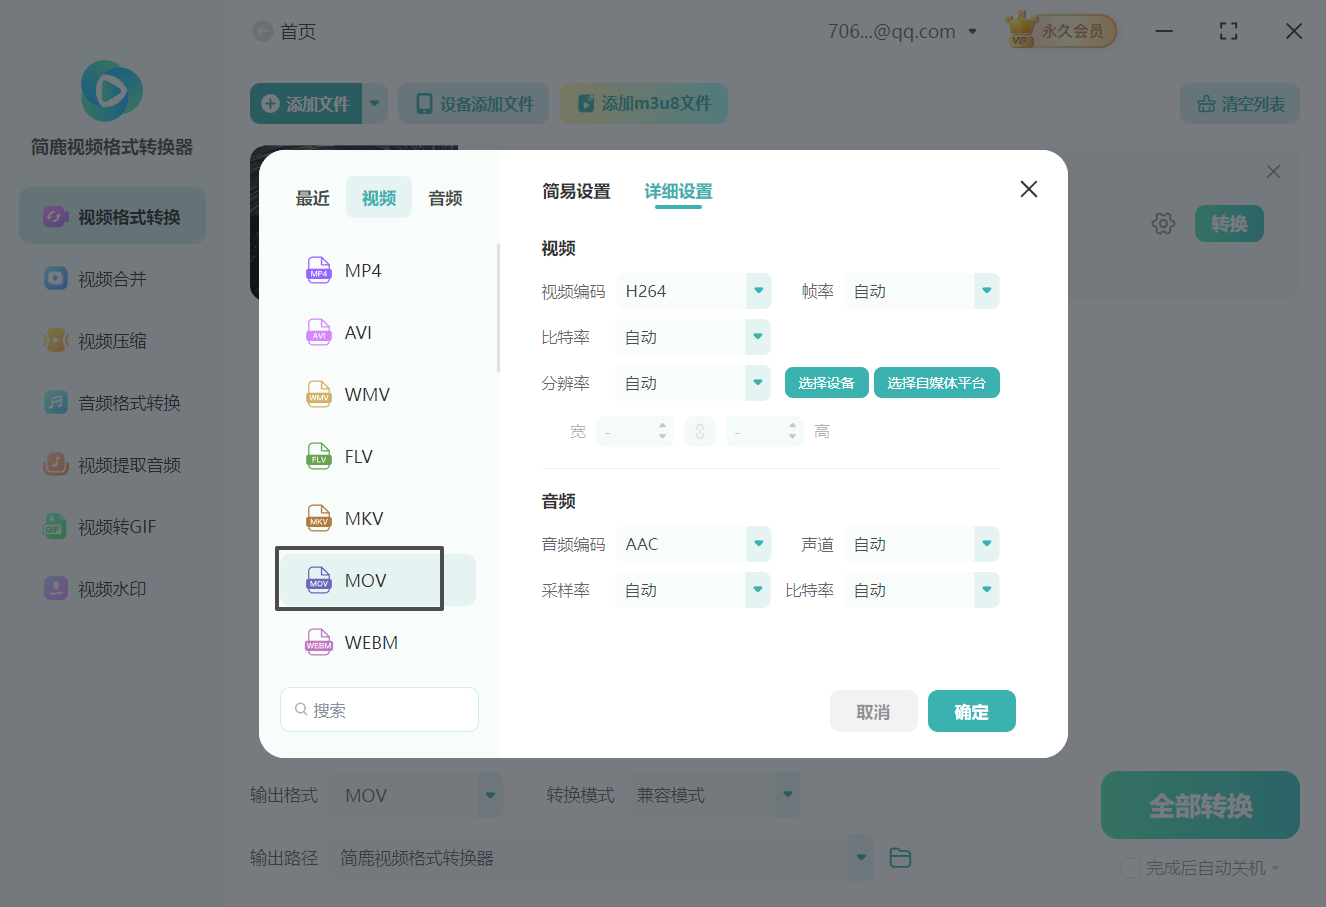Open 视频转GIF from the sidebar
The image size is (1326, 907).
point(111,526)
